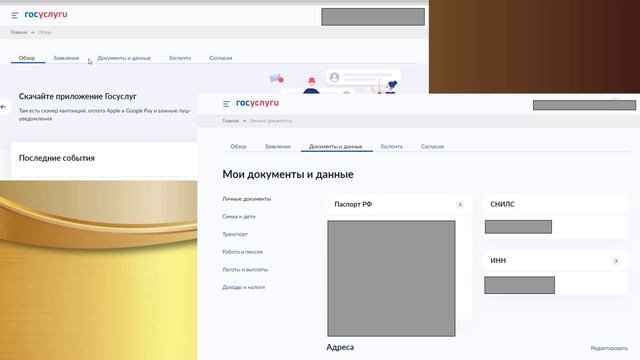The height and width of the screenshot is (360, 640).
Task: Click Скачайте приложение Госуслуг banner heading
Action: 78,96
